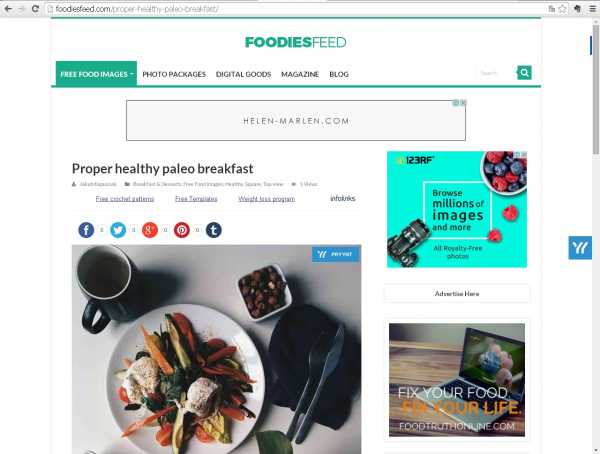The height and width of the screenshot is (454, 600).
Task: Go to the Magazine section
Action: pos(300,74)
